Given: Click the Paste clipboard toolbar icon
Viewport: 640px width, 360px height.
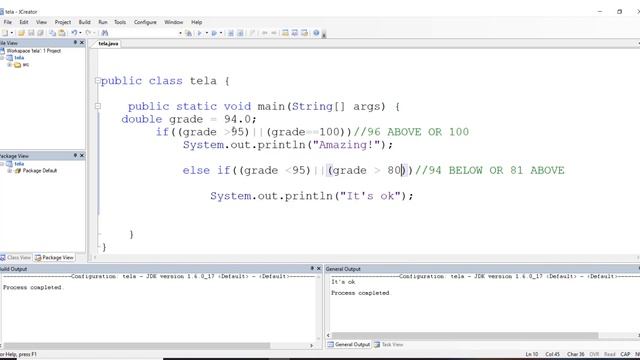Looking at the screenshot, I should click(62, 33).
